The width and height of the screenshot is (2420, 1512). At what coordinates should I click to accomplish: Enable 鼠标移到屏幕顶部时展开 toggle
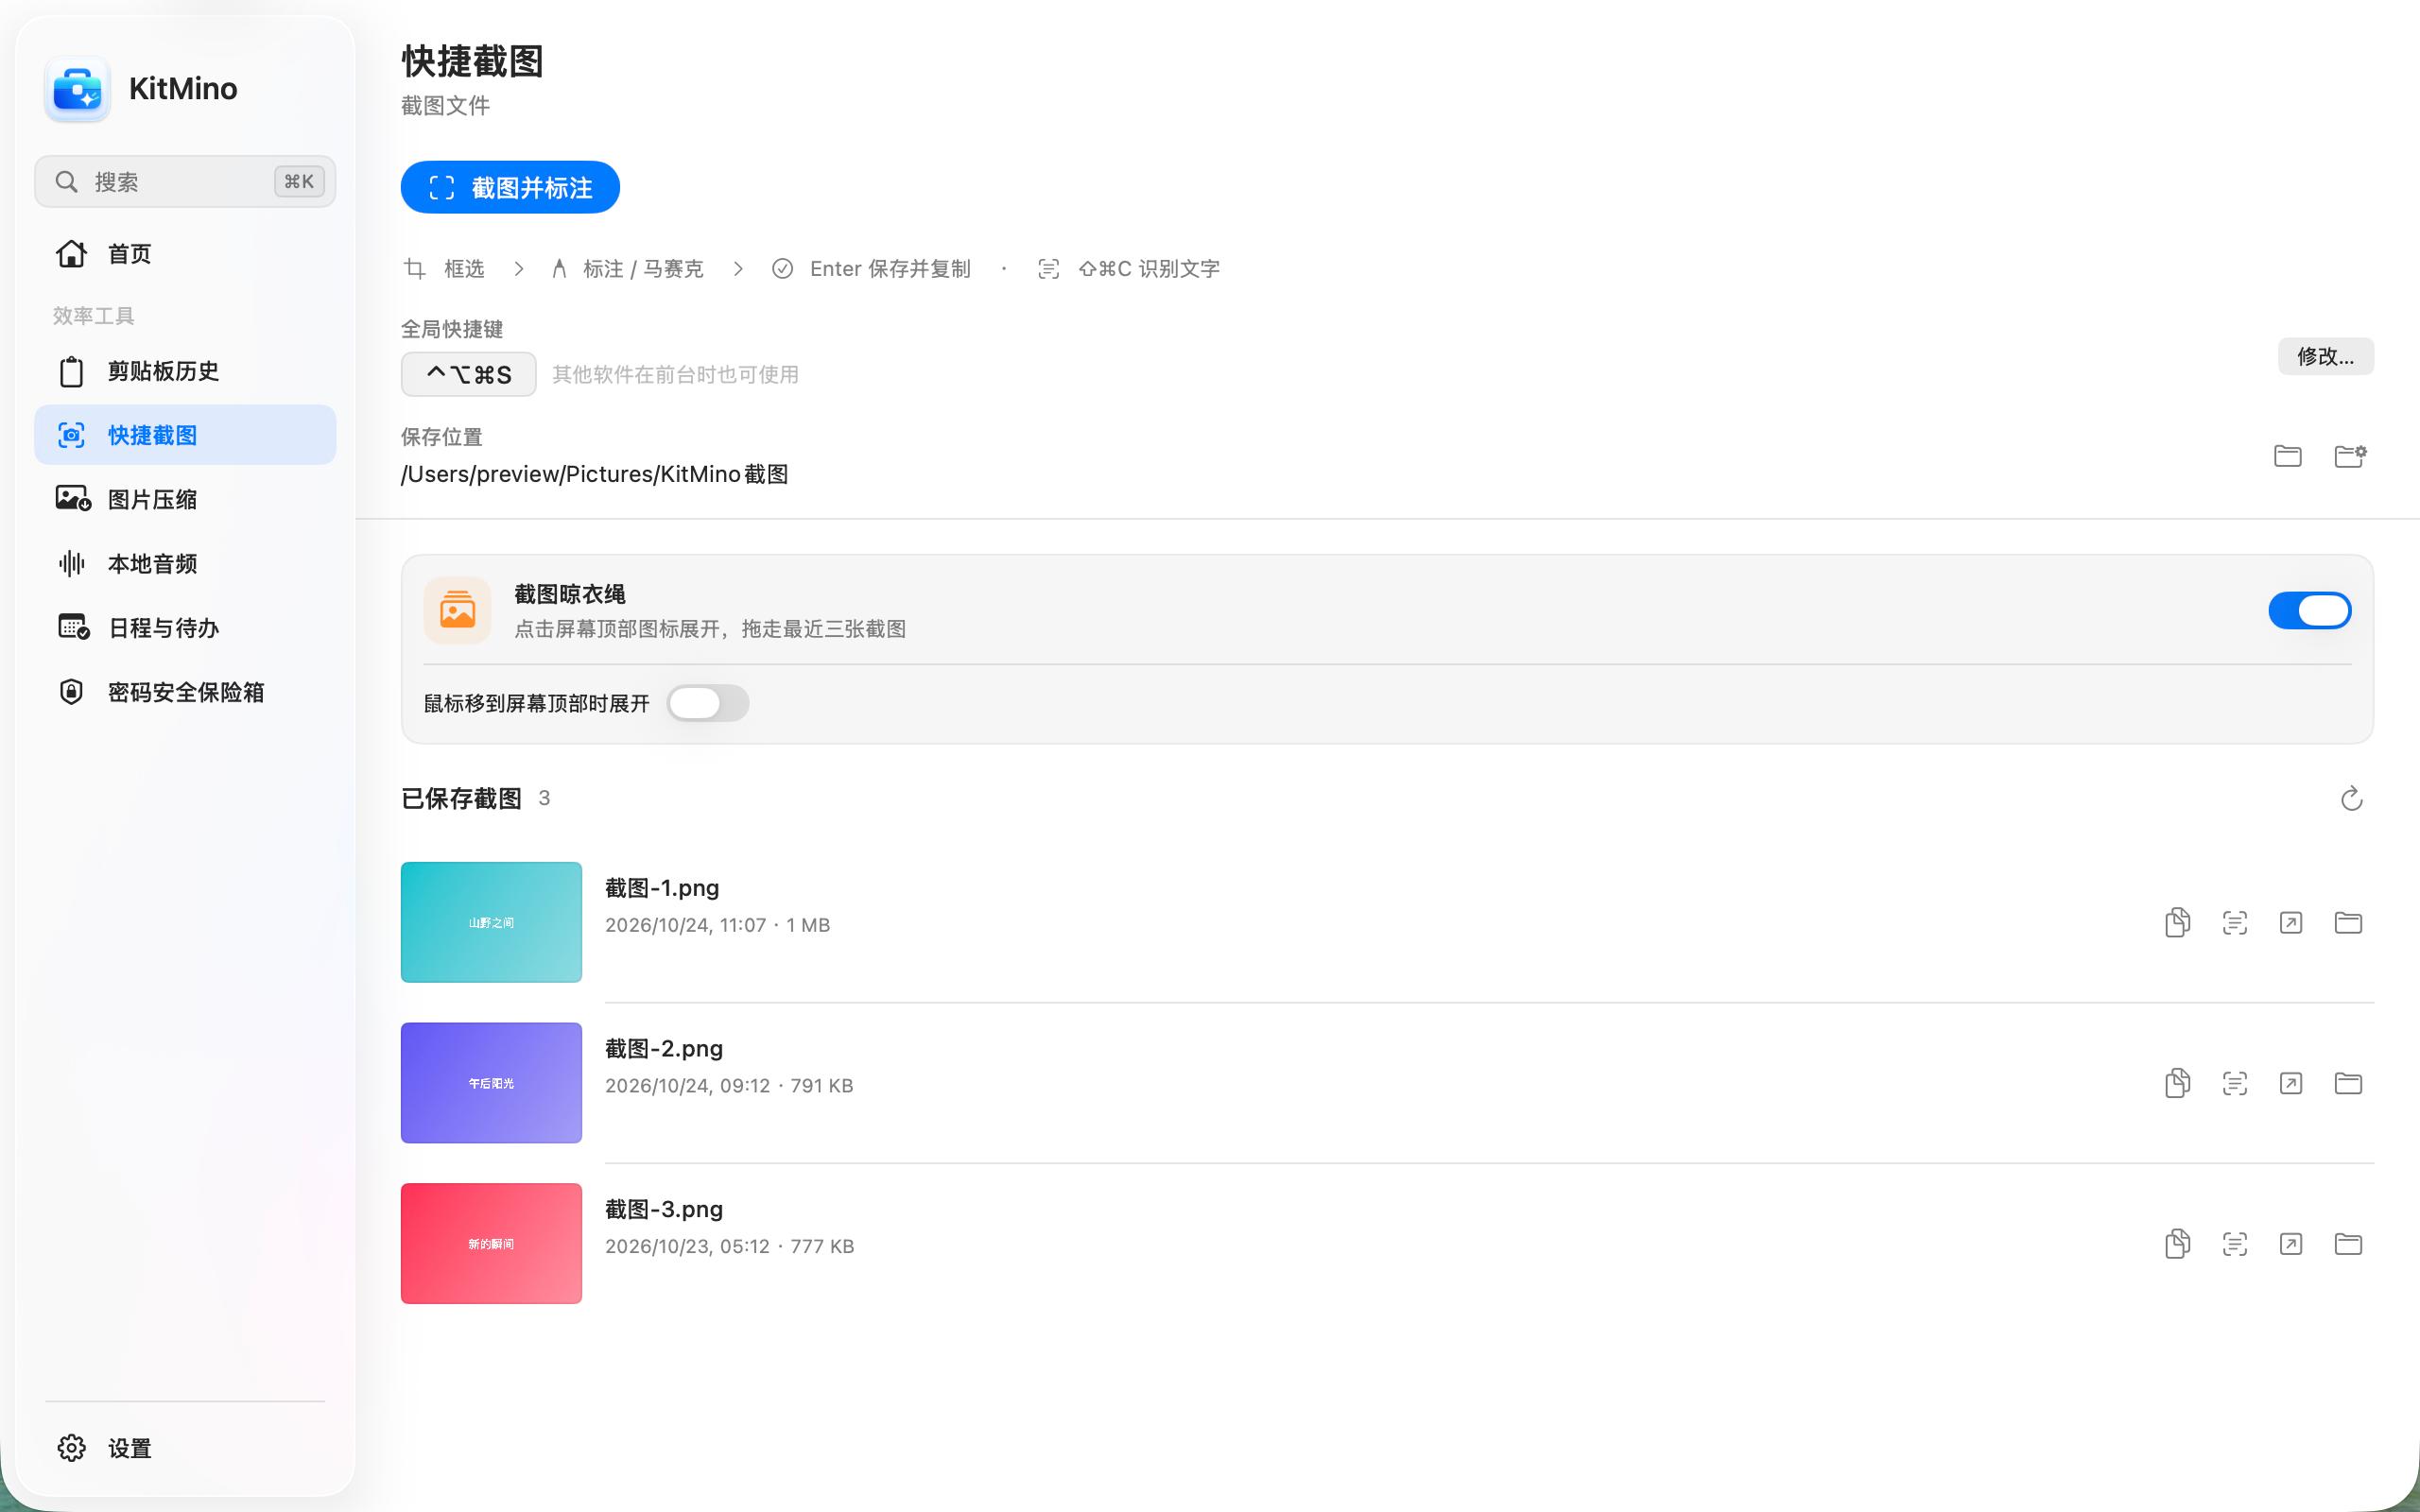708,703
